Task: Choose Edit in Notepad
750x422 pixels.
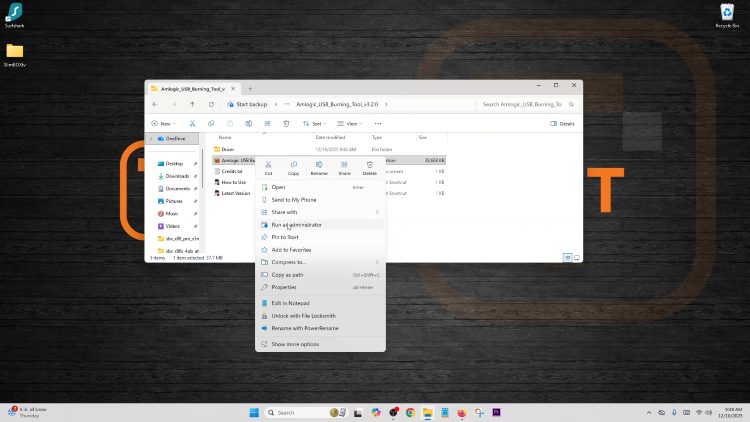Action: (320, 303)
